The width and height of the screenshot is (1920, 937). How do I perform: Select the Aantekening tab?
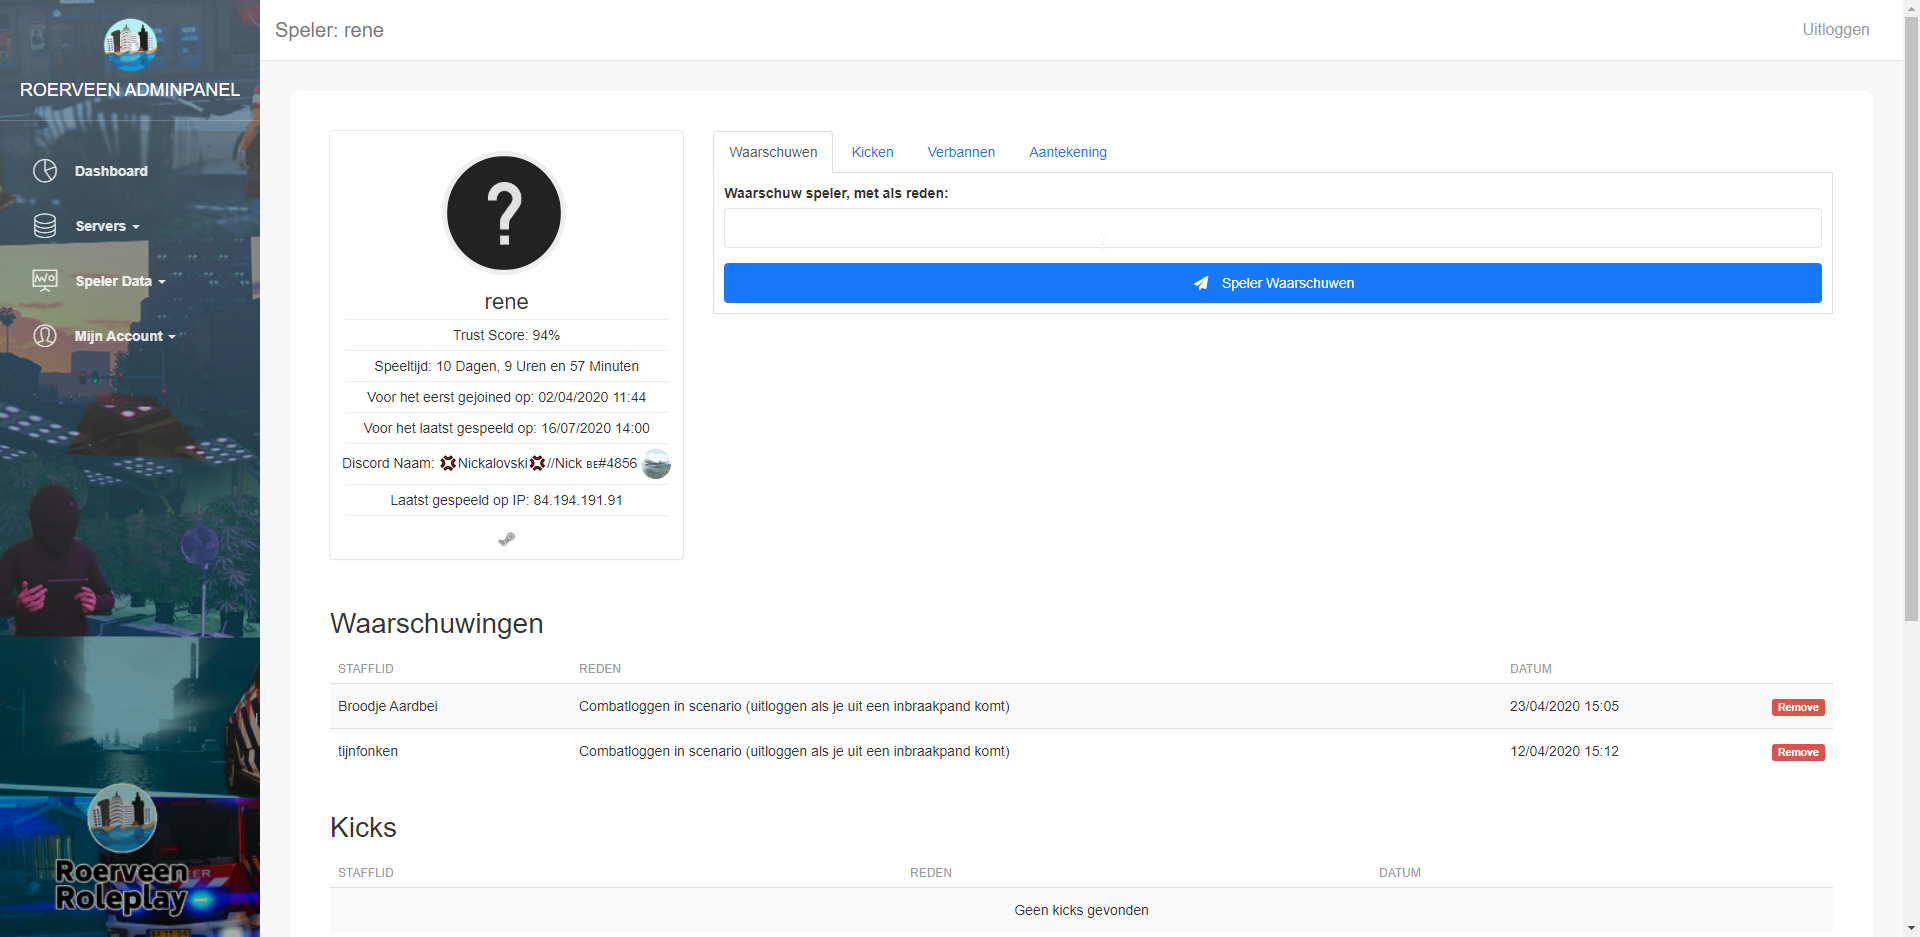click(1067, 152)
